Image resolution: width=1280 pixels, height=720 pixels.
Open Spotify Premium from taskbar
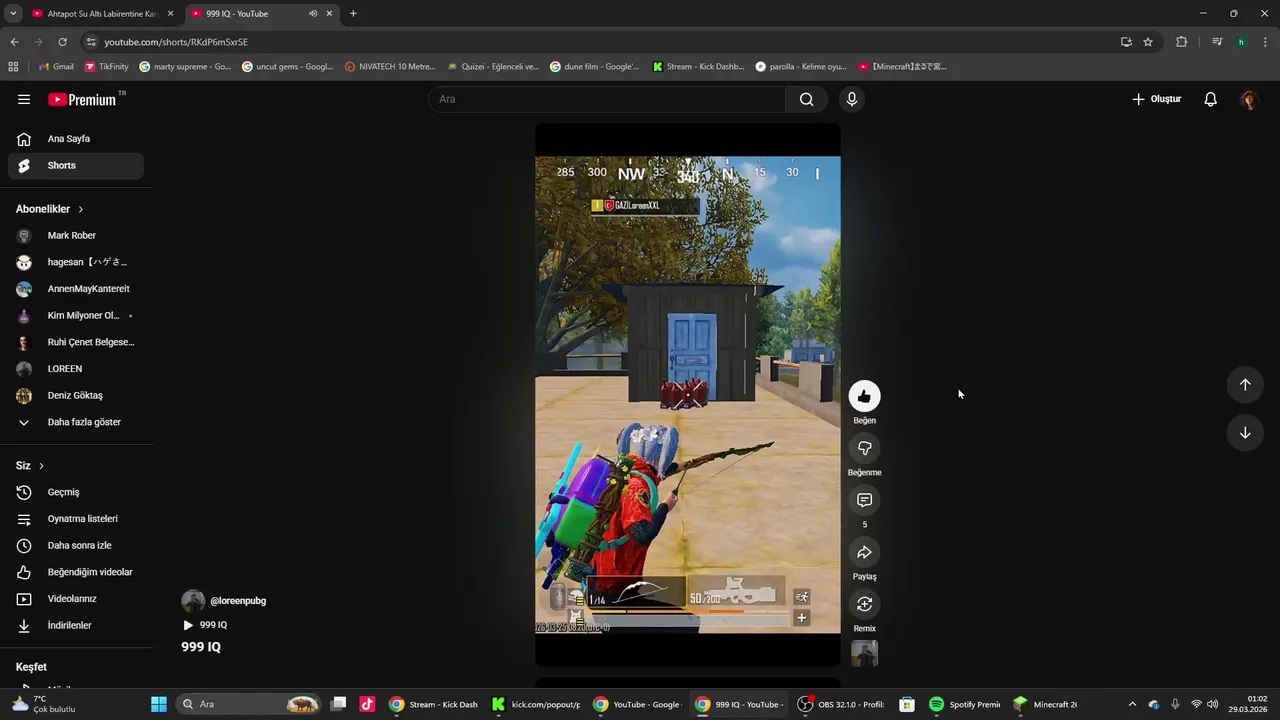point(965,704)
